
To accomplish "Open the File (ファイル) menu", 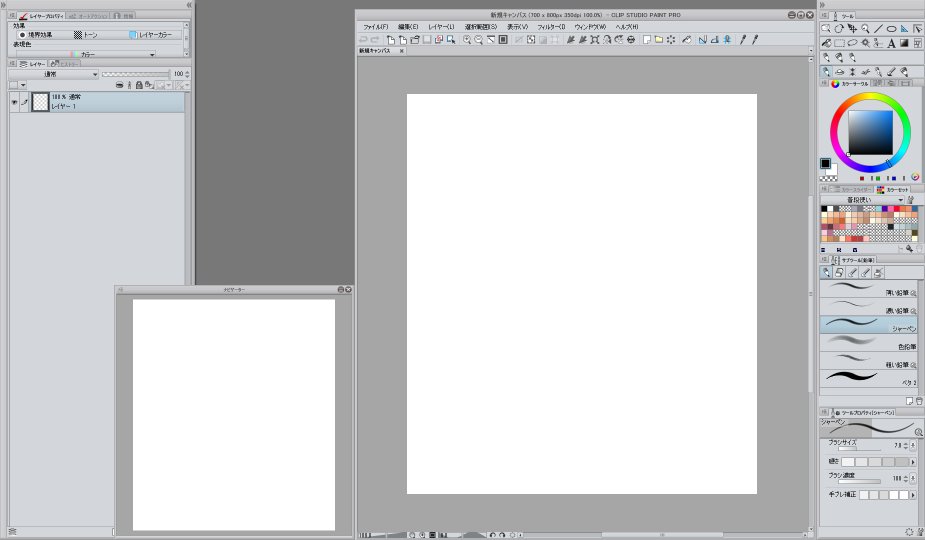I will (x=375, y=26).
